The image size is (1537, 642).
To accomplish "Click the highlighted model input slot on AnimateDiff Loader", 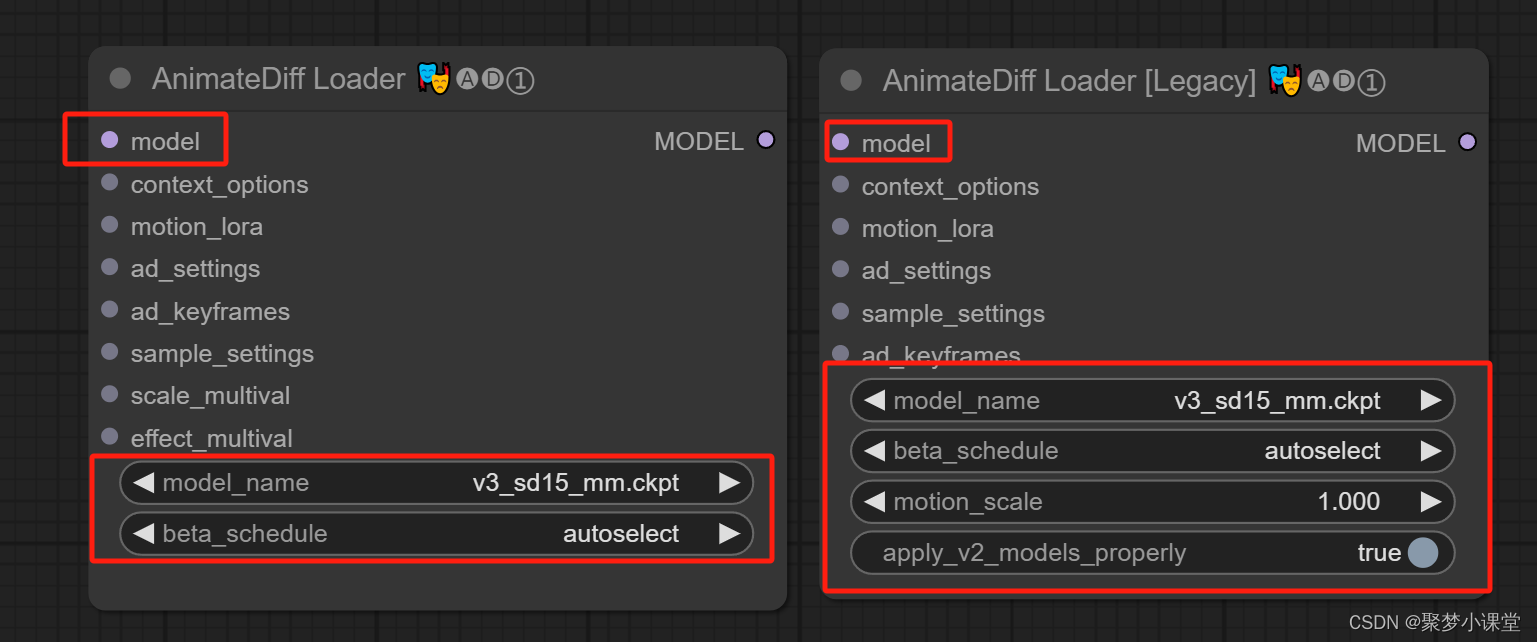I will click(x=110, y=140).
